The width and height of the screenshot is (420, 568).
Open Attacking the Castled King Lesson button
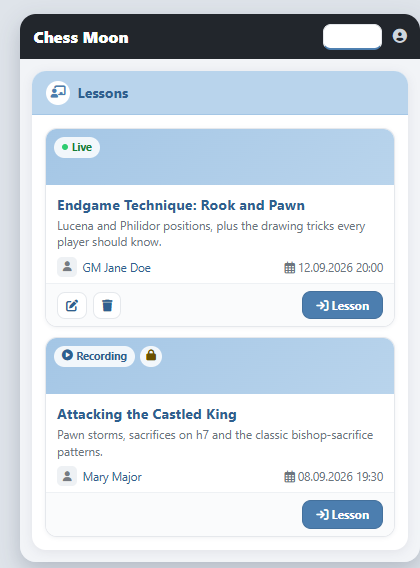[x=342, y=514]
